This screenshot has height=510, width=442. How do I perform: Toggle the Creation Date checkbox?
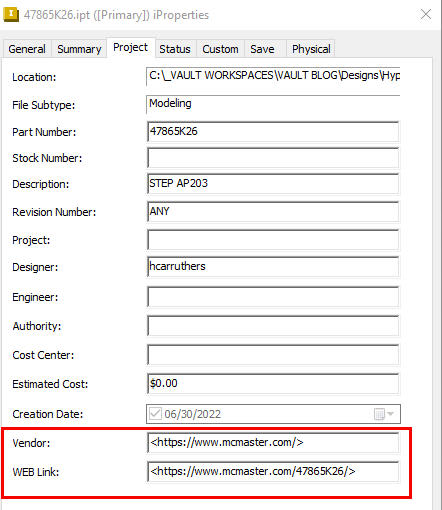coord(155,414)
